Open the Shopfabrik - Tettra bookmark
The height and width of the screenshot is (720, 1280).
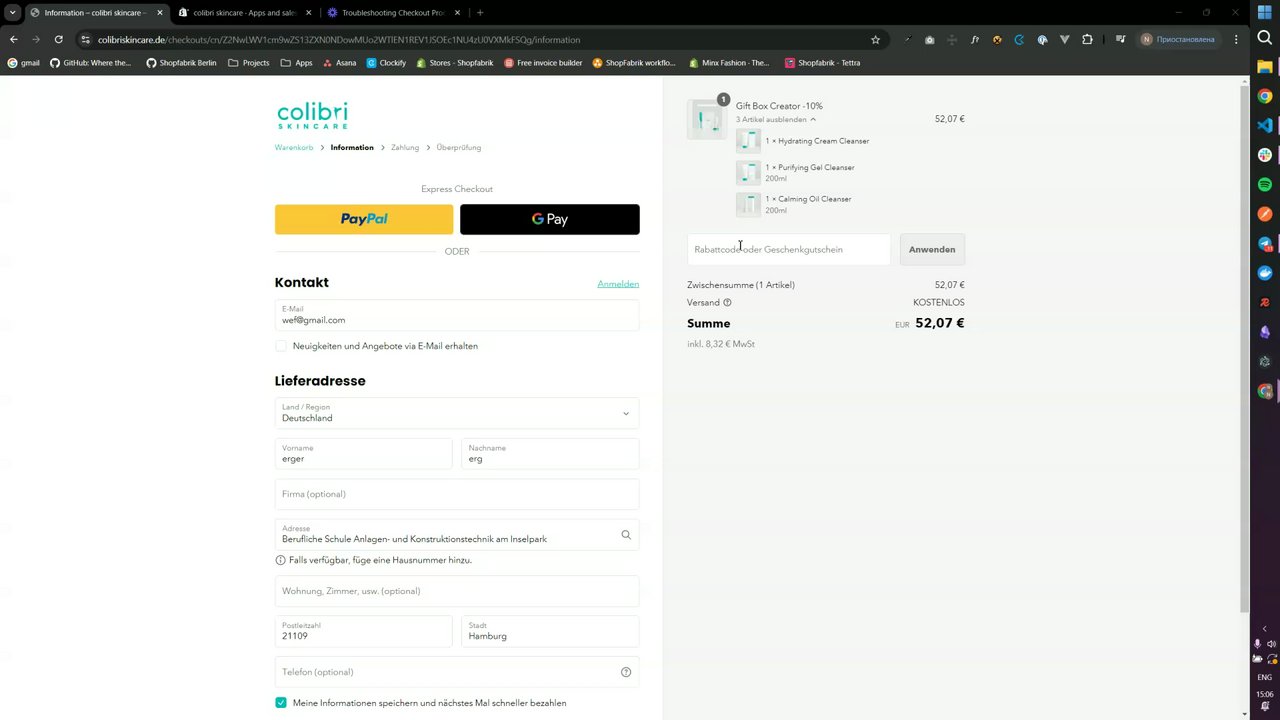[822, 62]
